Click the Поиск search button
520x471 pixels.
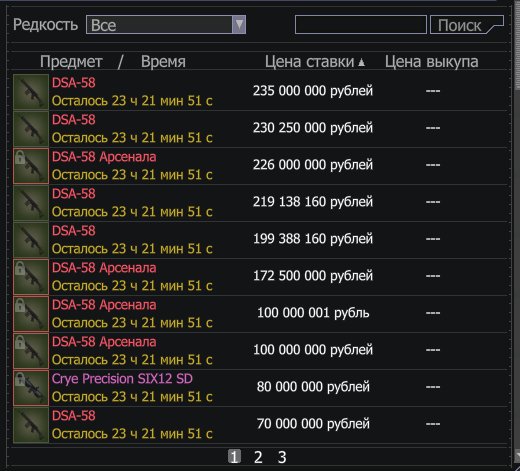coord(467,25)
